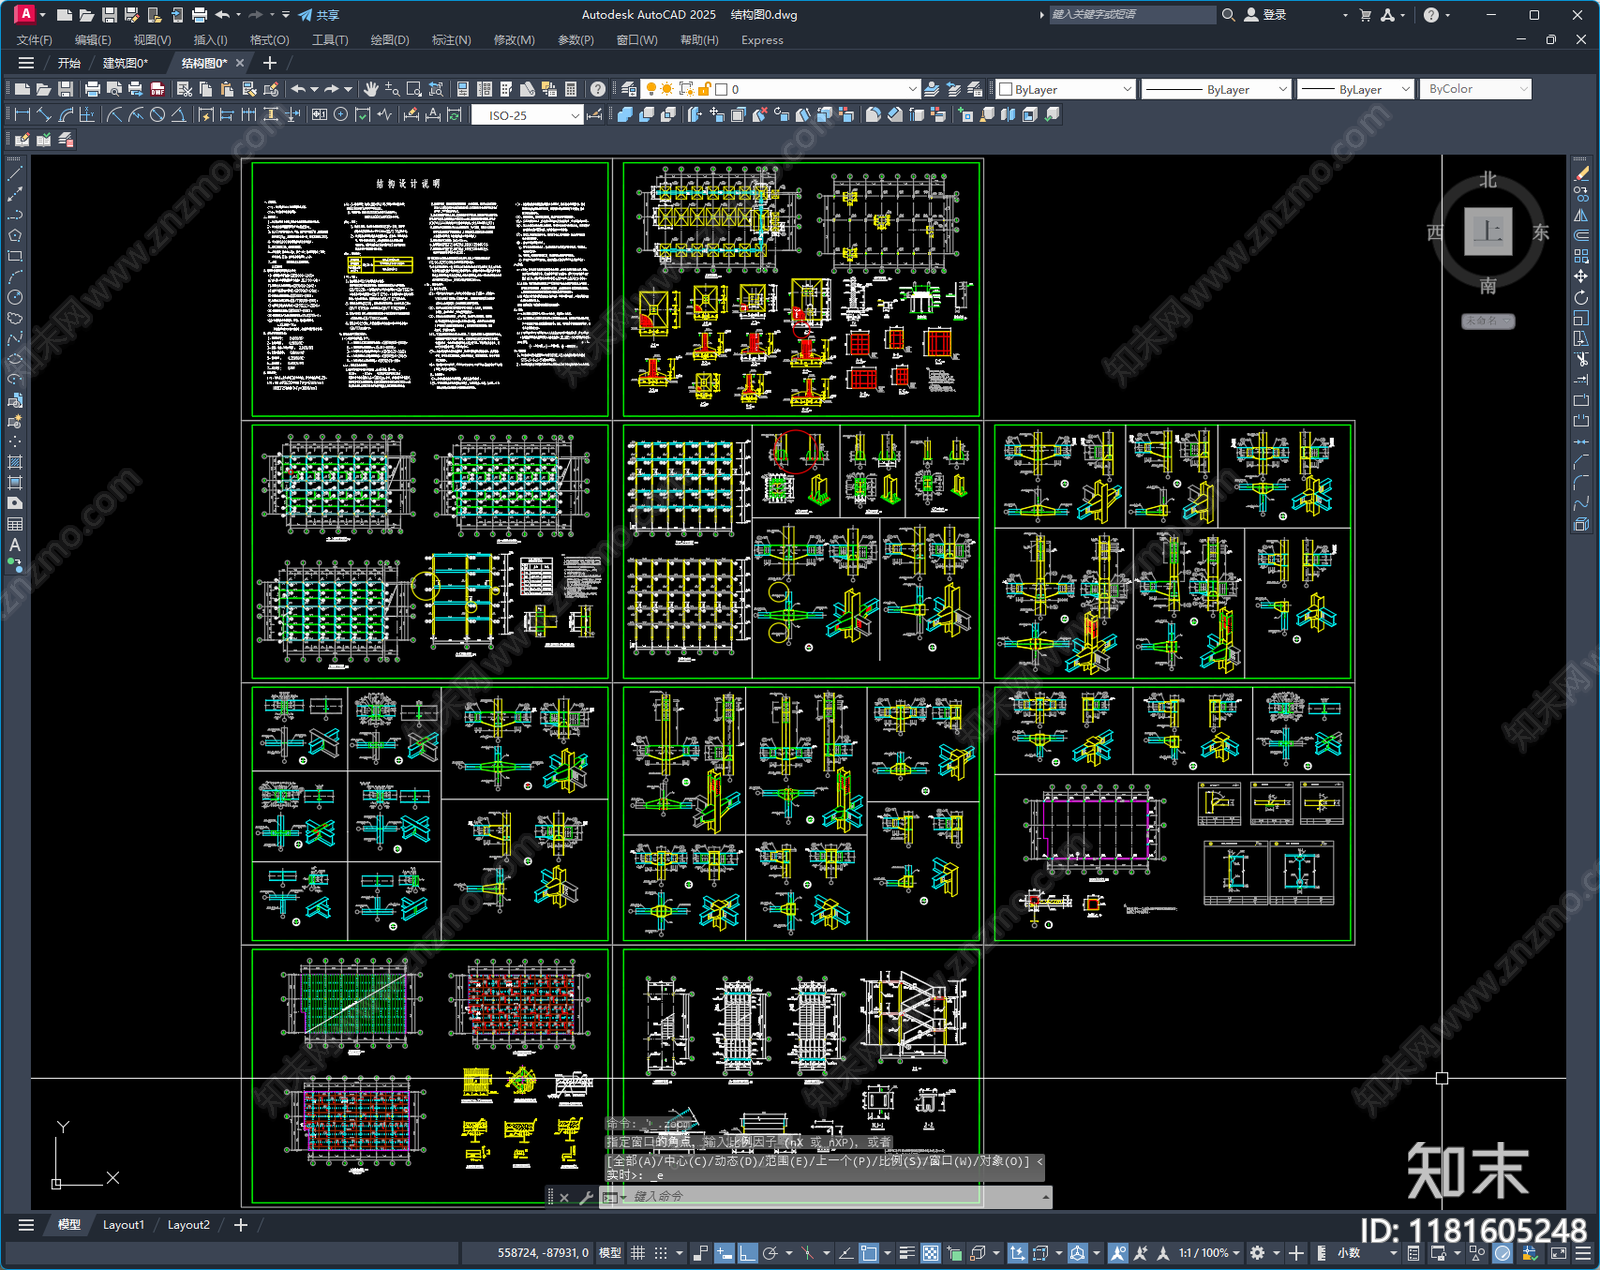The image size is (1600, 1270).
Task: Select the Multiline Text tool
Action: tap(15, 545)
